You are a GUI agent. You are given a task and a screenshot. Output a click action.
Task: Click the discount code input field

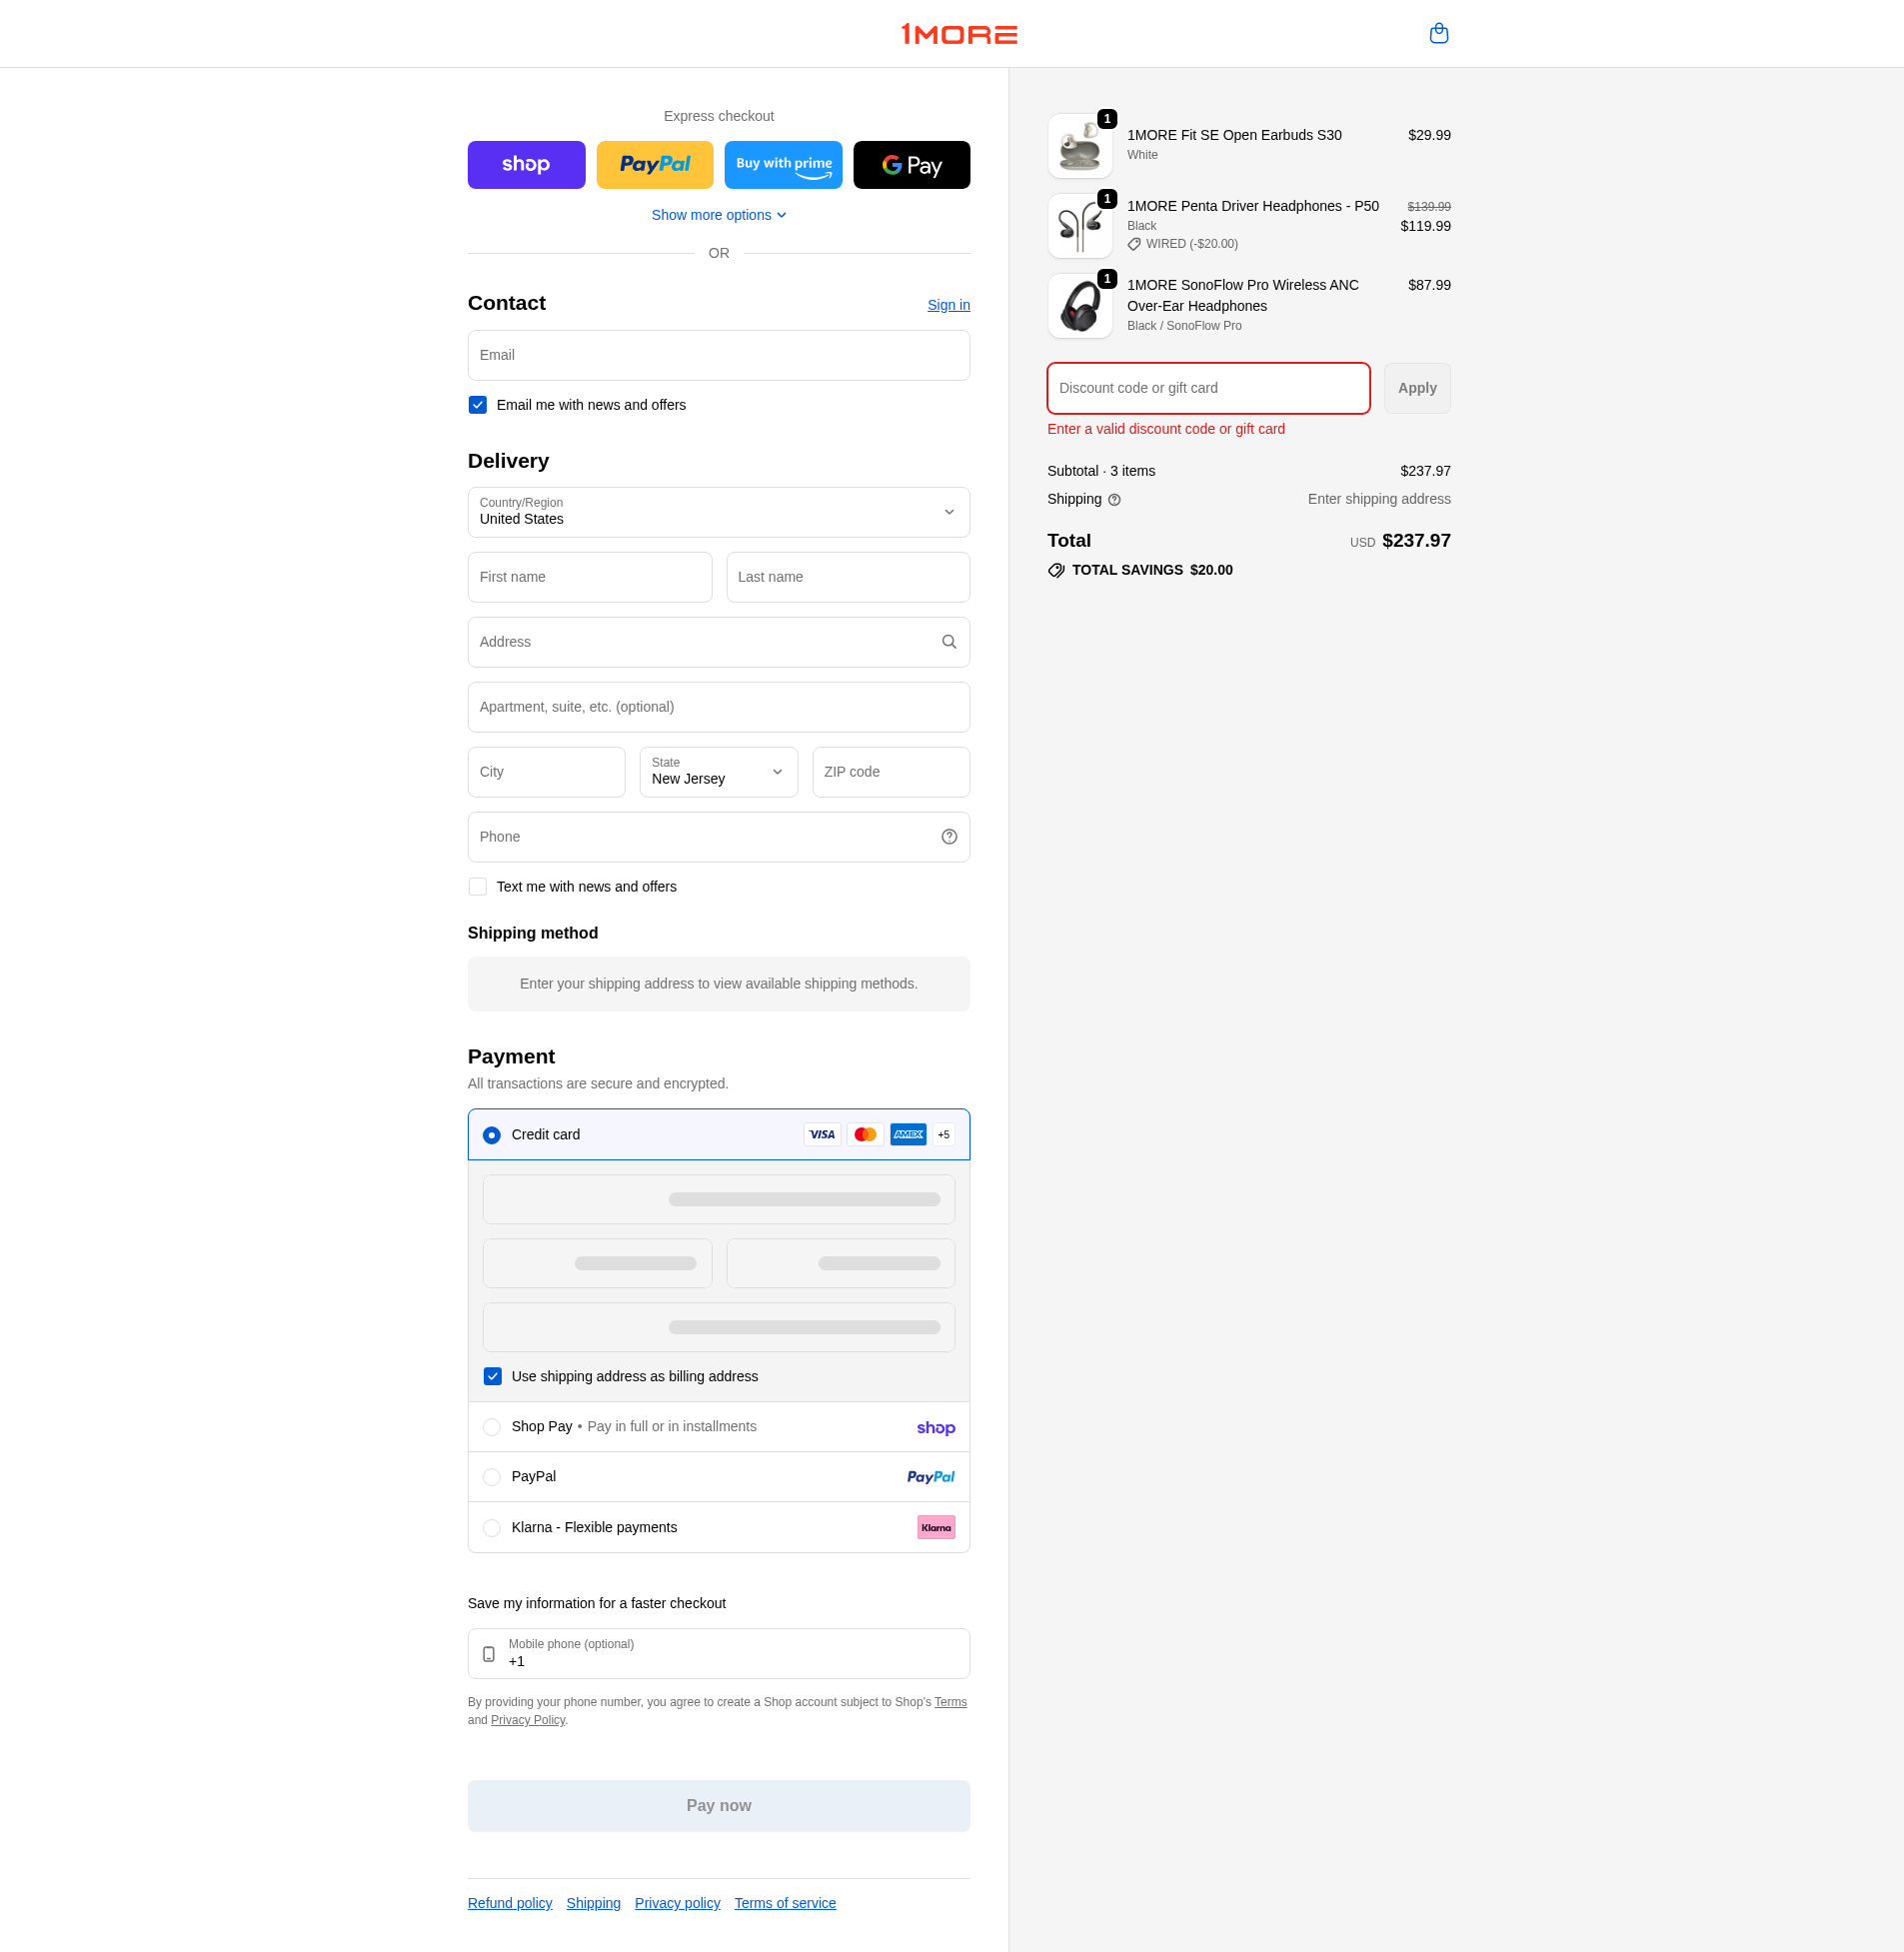pyautogui.click(x=1207, y=388)
